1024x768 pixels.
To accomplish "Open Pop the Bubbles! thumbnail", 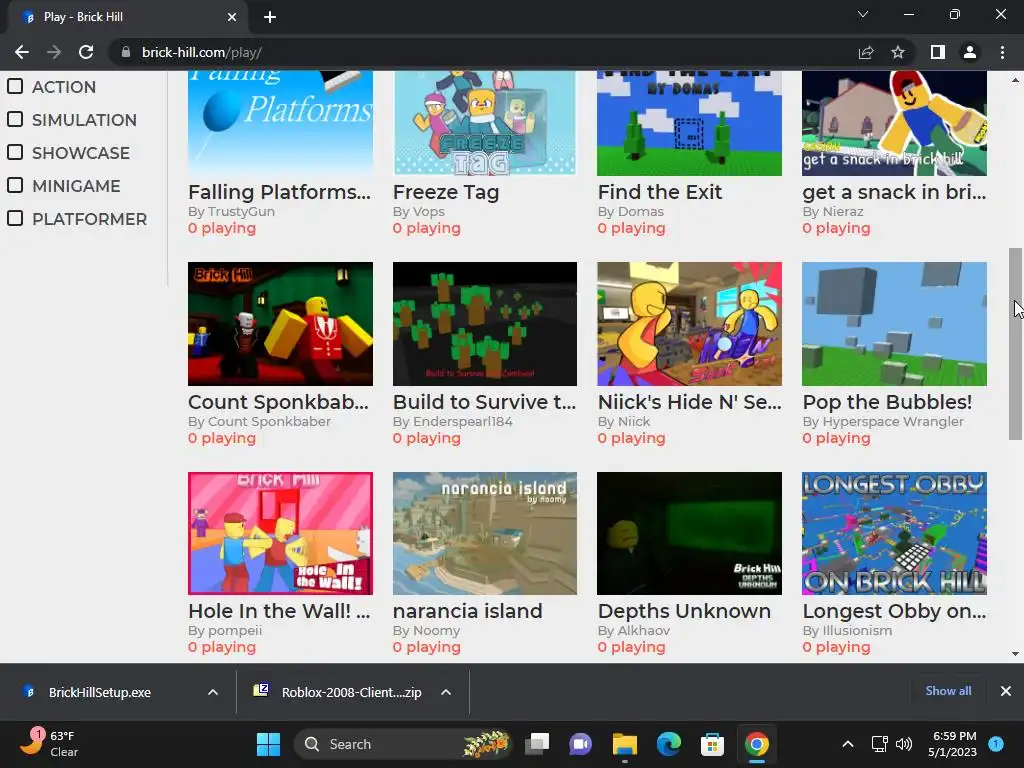I will coord(894,324).
